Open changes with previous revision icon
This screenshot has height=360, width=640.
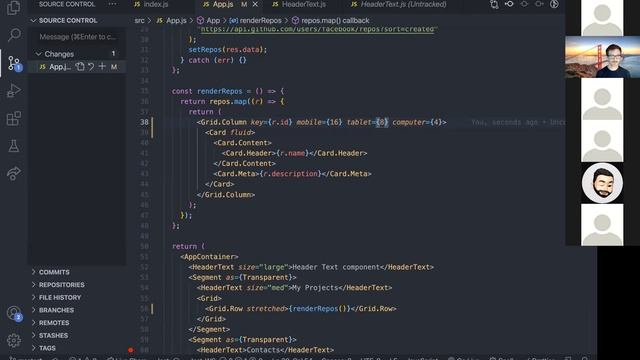(x=509, y=4)
